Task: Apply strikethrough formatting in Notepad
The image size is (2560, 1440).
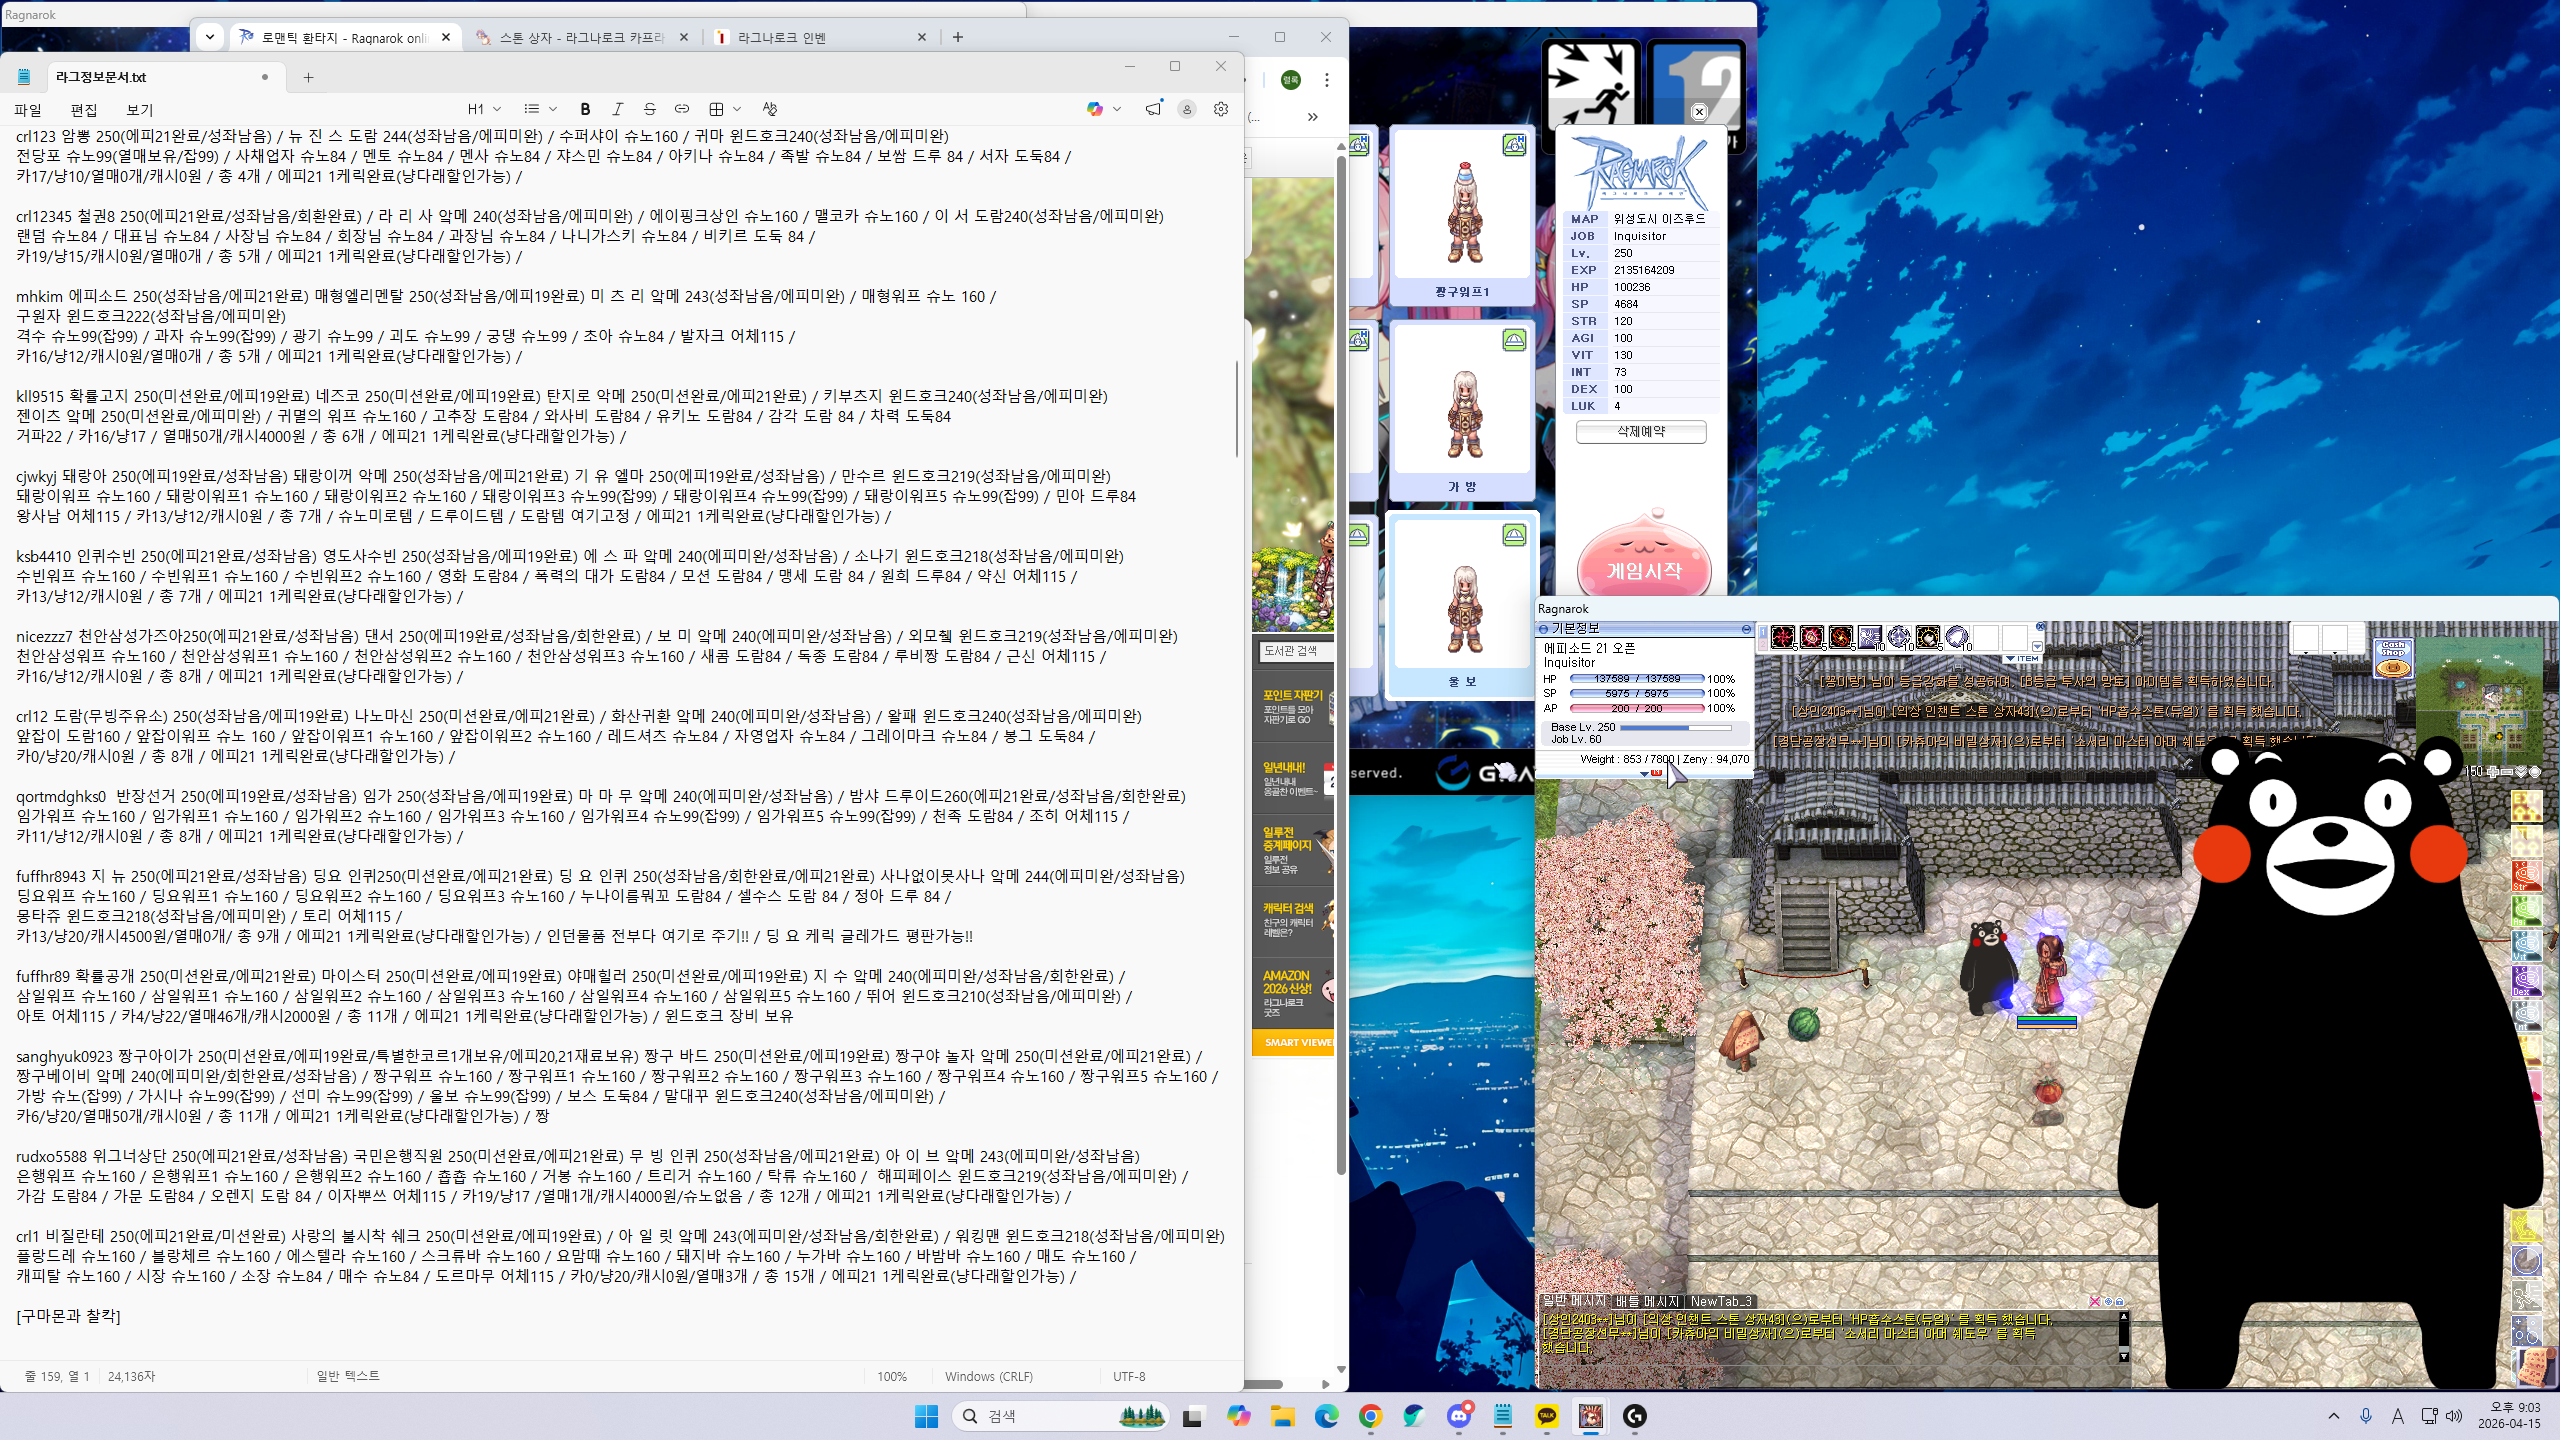Action: (649, 109)
